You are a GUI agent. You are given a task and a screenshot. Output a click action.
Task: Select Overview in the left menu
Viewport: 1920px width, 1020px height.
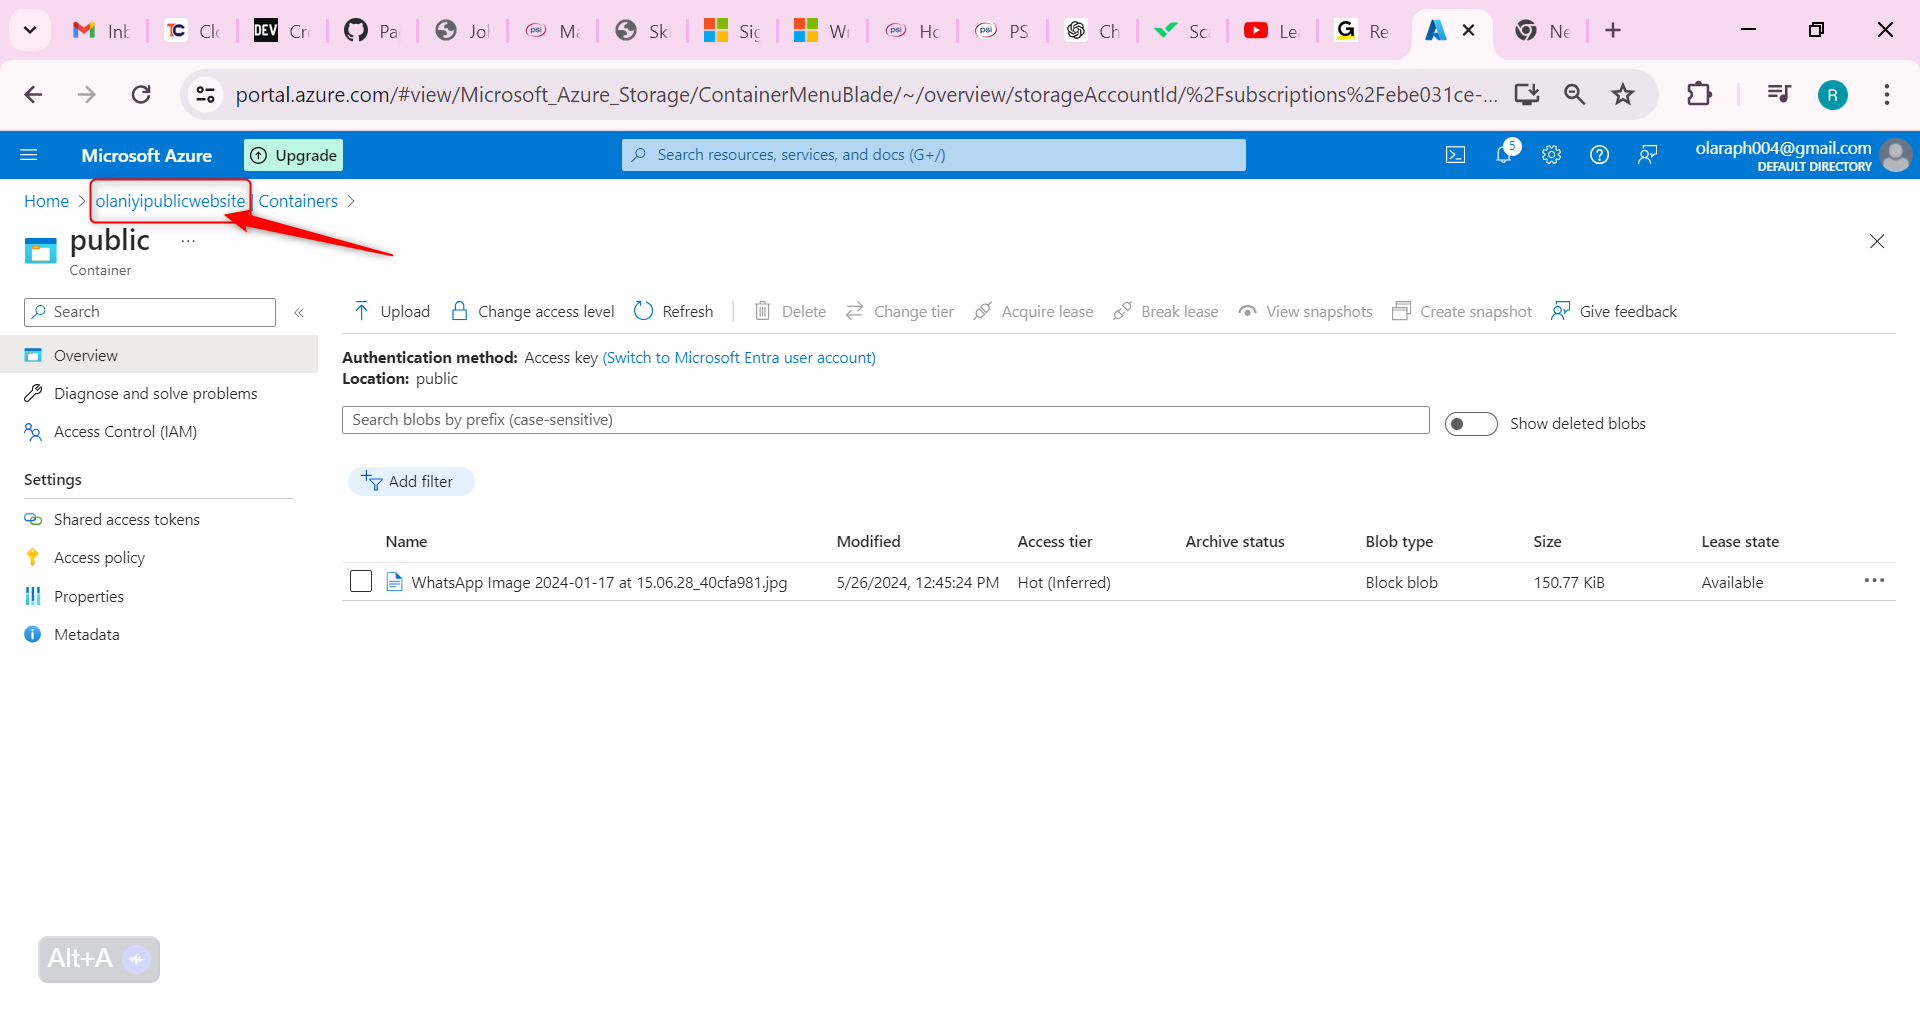point(159,355)
